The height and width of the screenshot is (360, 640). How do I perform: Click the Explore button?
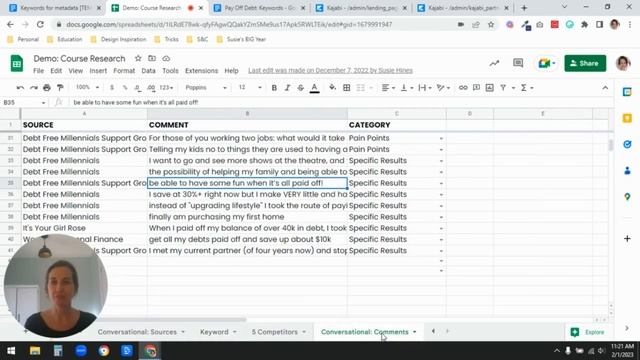tap(587, 332)
